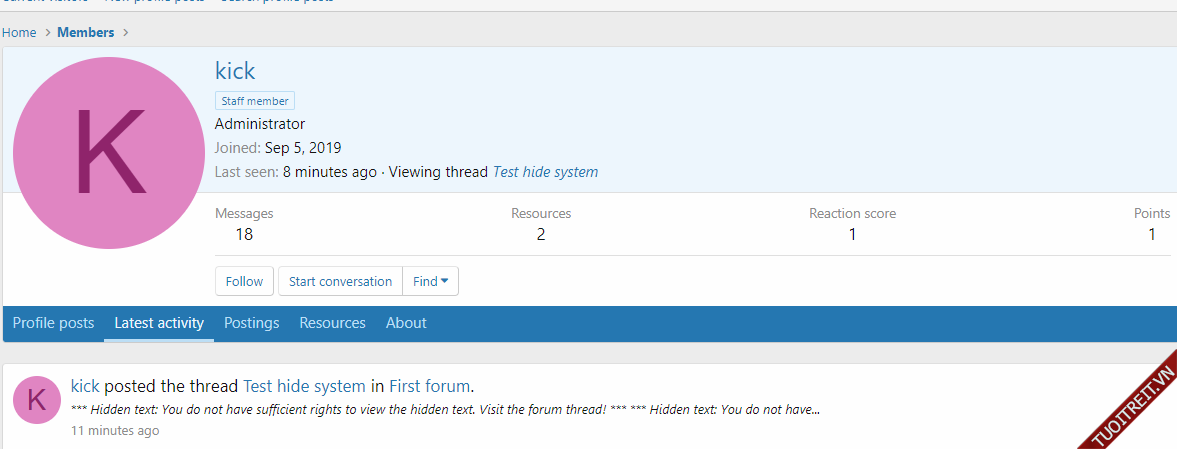Open the Postings tab
This screenshot has height=449, width=1177.
click(x=251, y=323)
